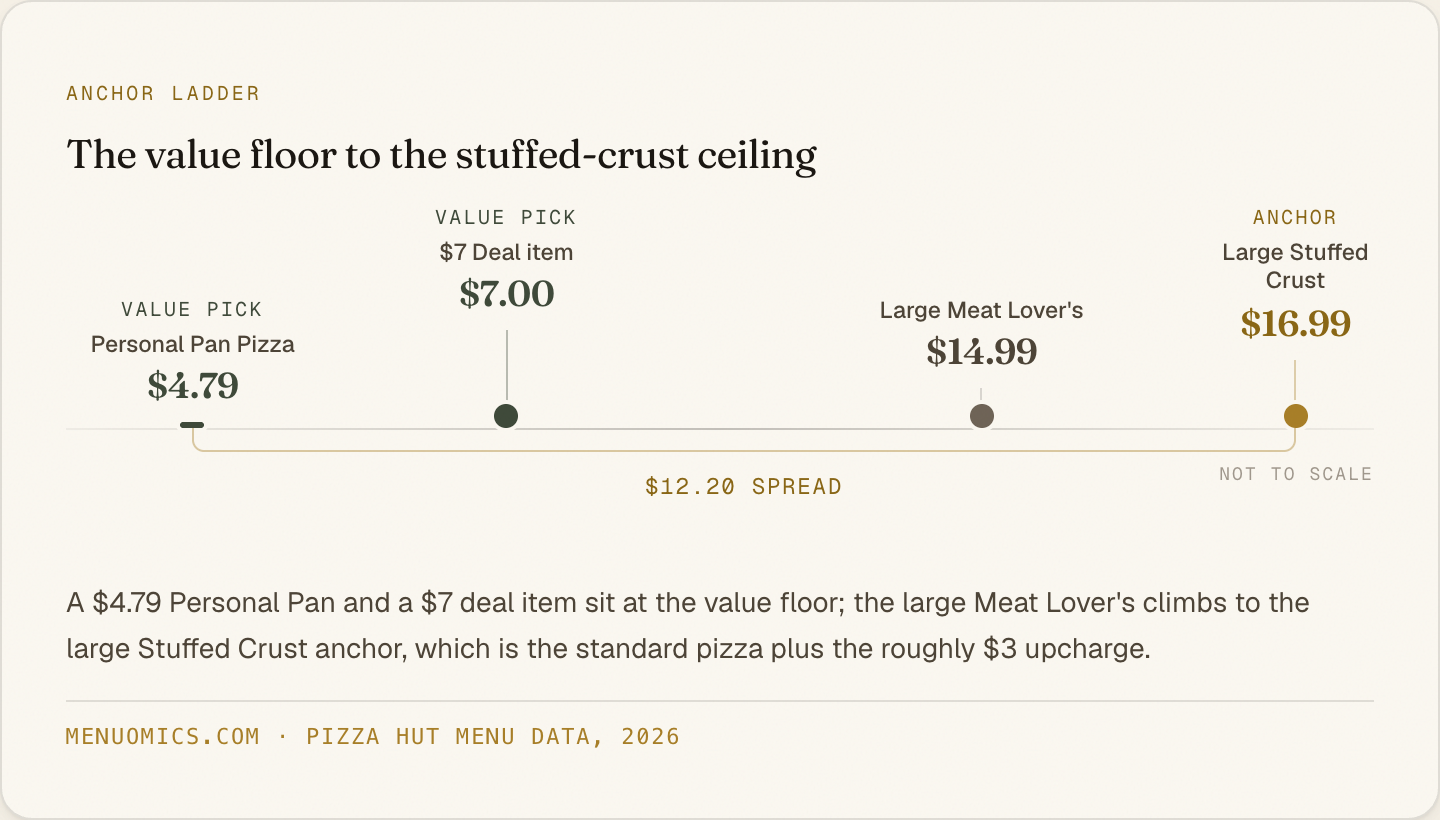The height and width of the screenshot is (820, 1440).
Task: Select the brown-gray $14.99 marker dot
Action: tap(982, 416)
